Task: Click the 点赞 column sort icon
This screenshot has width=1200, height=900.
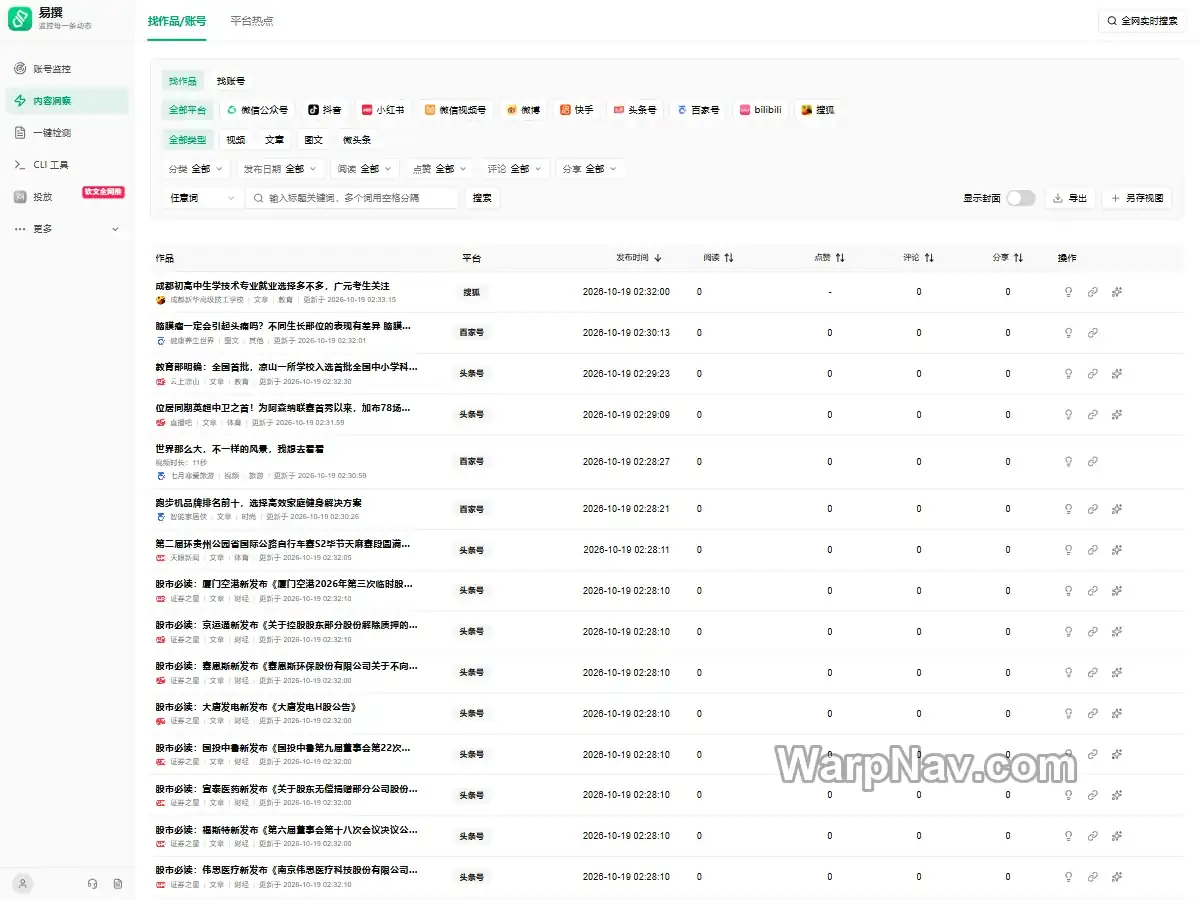Action: 840,258
